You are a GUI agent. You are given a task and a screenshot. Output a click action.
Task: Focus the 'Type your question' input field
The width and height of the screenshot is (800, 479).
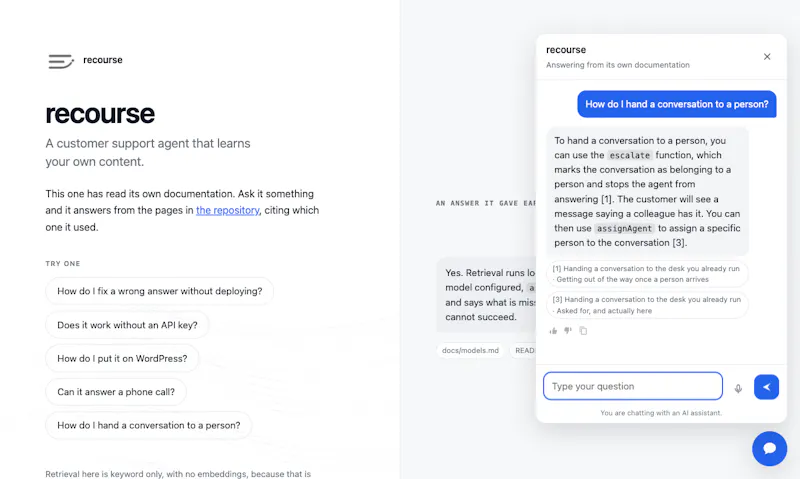633,386
